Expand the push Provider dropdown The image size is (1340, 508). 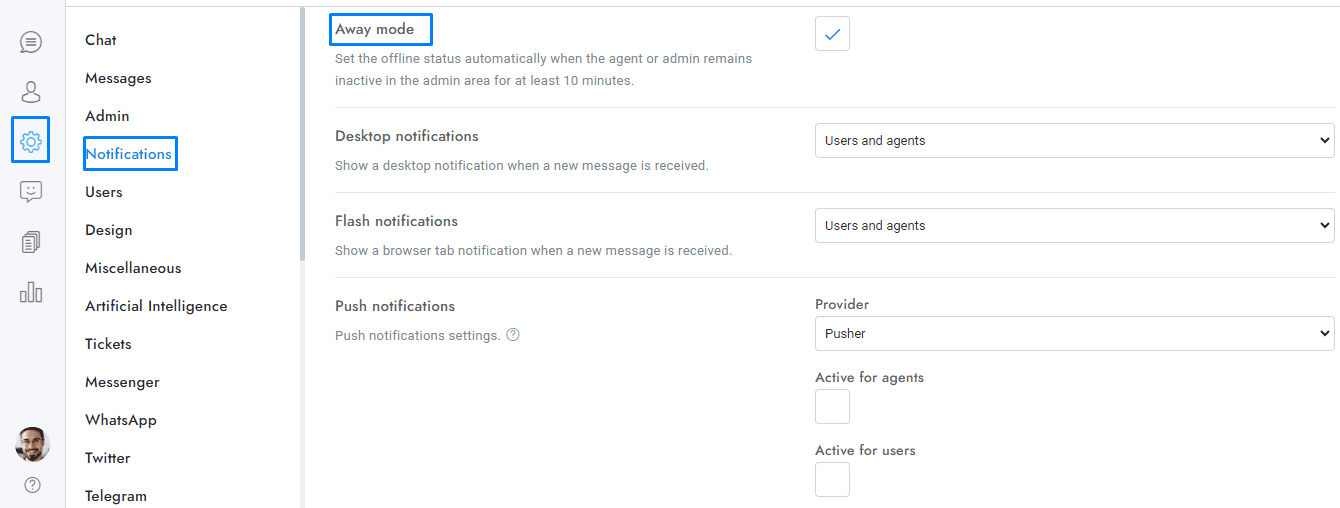[x=1074, y=334]
